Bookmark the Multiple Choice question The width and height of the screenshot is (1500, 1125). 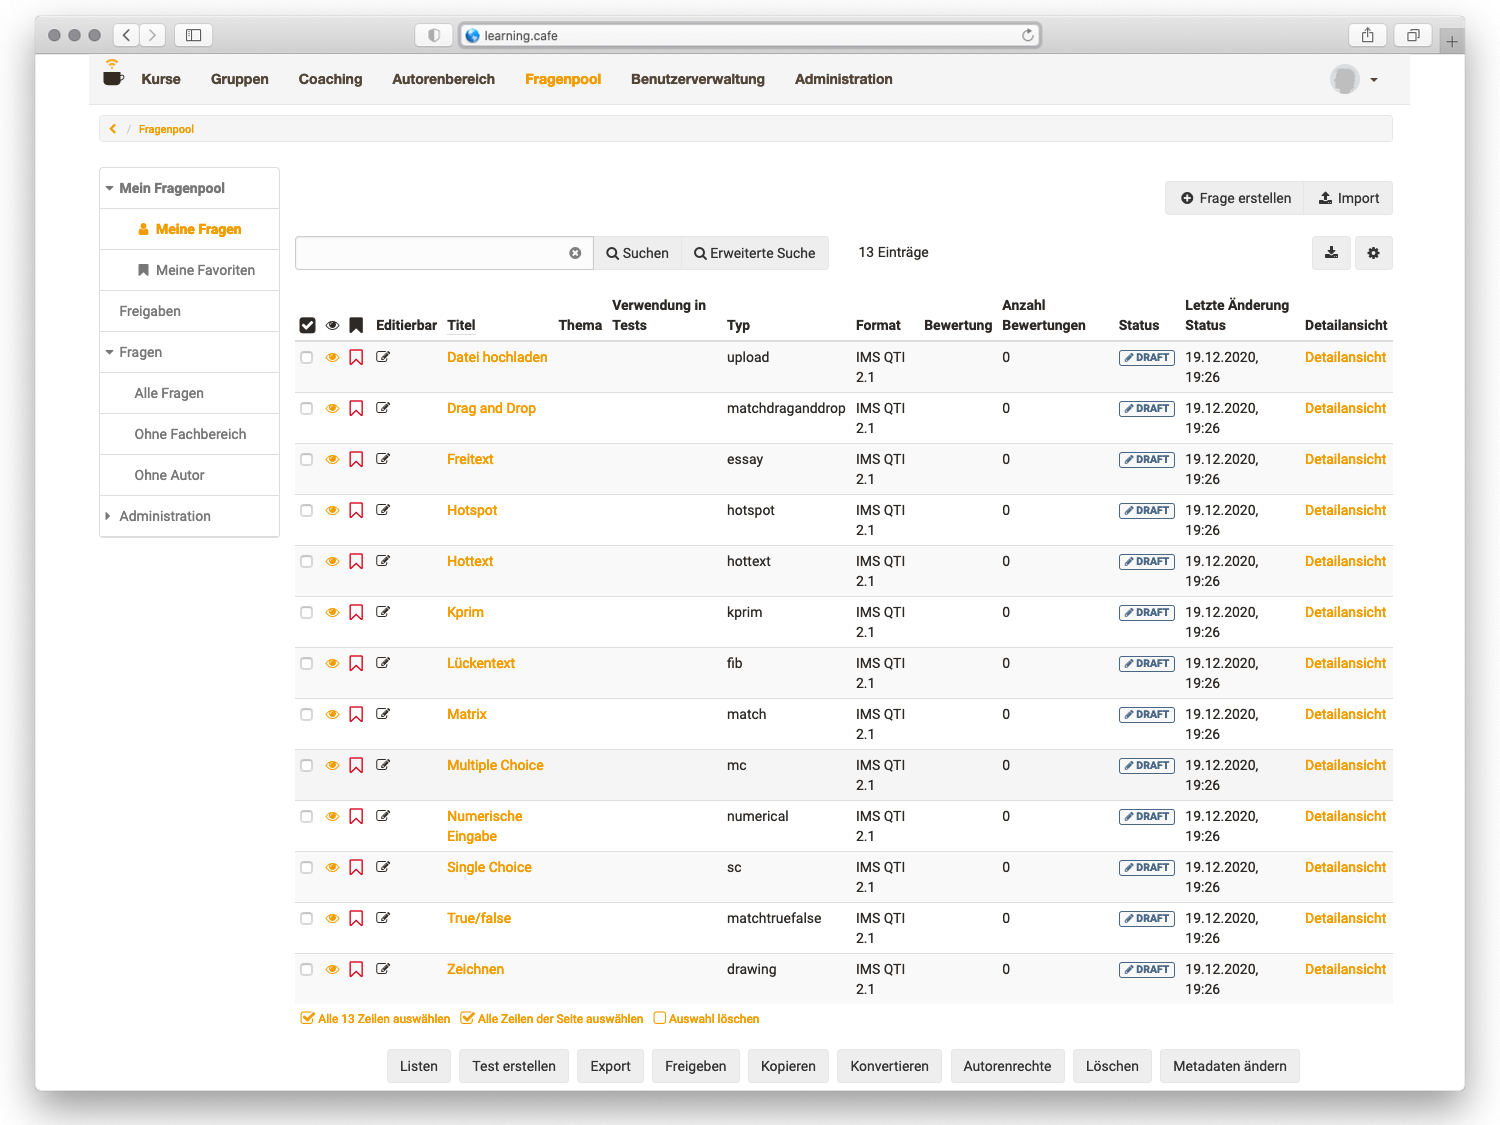pos(356,765)
